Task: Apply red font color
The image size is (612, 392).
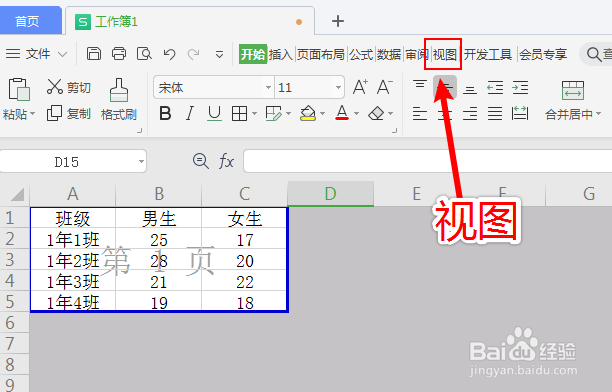Action: [x=342, y=113]
